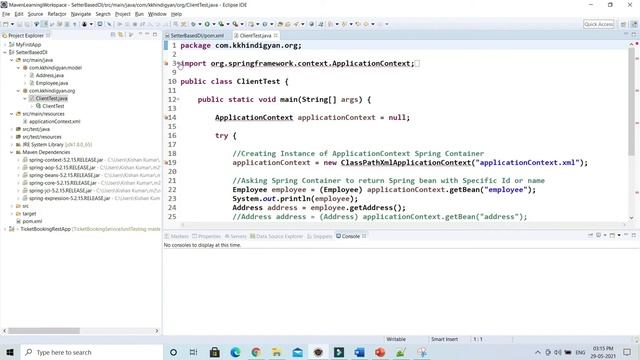Collapse the src/main/resources folder
Screen dimensions: 640x360
pyautogui.click(x=11, y=114)
